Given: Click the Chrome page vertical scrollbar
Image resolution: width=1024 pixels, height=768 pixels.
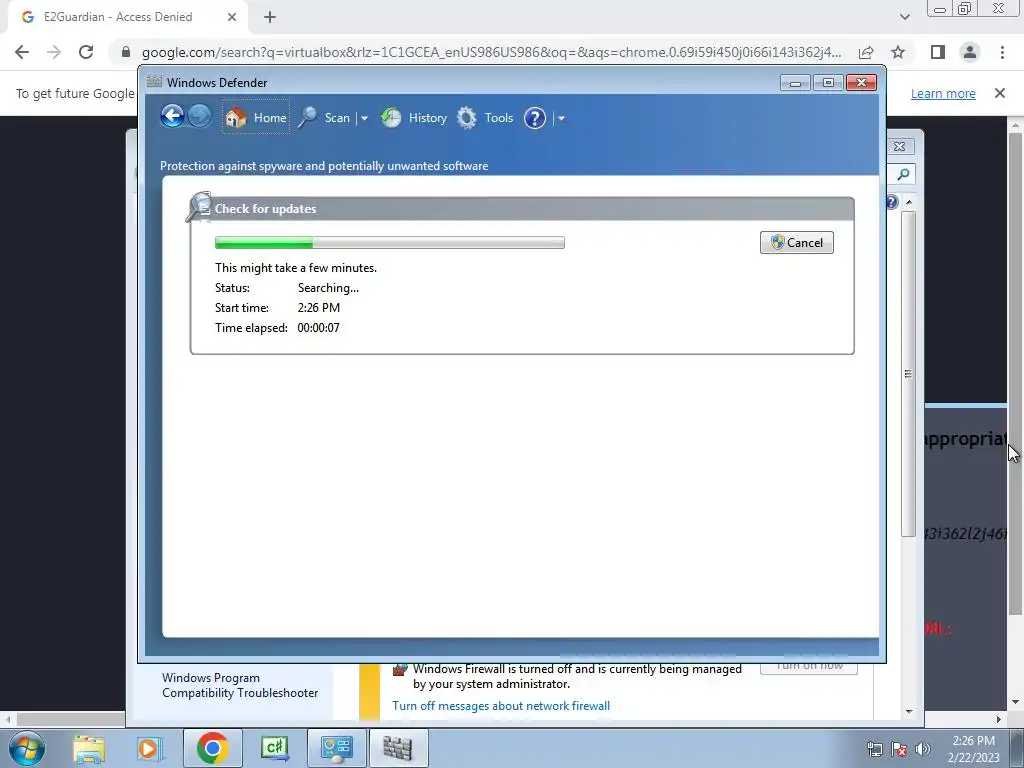Looking at the screenshot, I should 1015,373.
